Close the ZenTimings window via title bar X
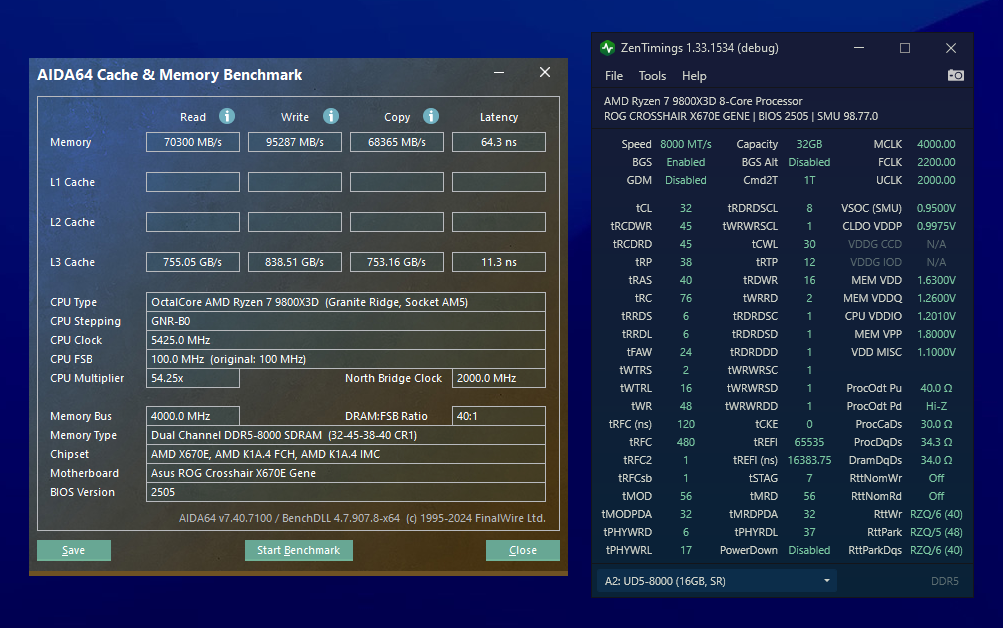 pyautogui.click(x=950, y=48)
